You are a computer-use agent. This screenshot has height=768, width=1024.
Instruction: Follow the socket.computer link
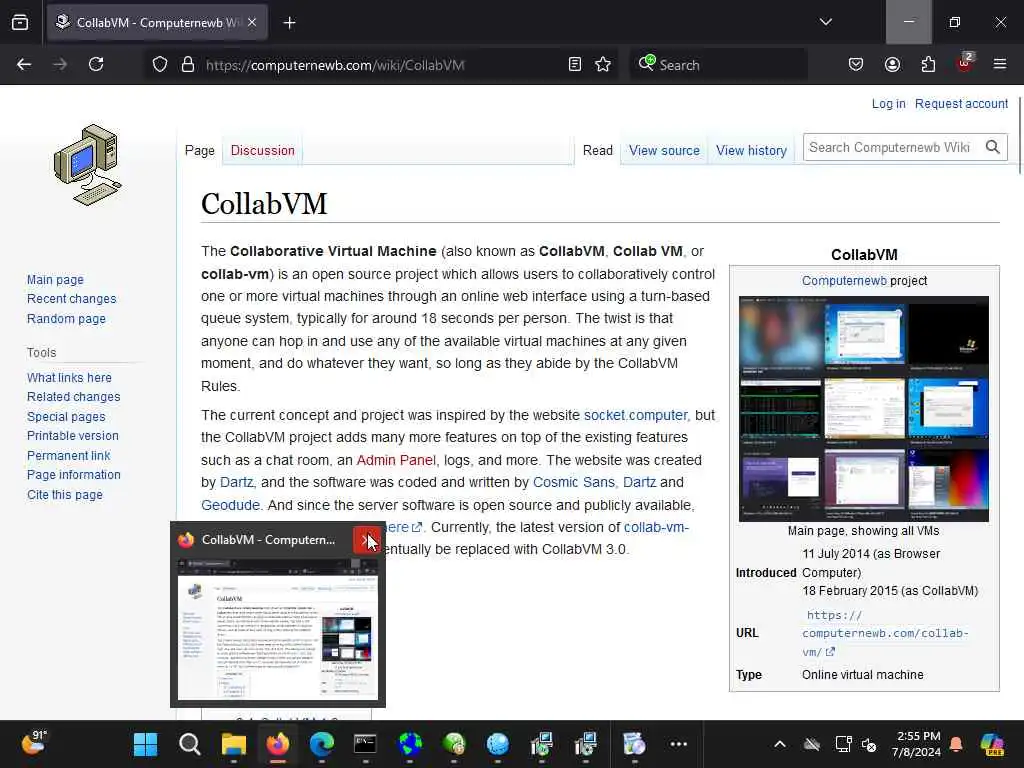click(635, 415)
